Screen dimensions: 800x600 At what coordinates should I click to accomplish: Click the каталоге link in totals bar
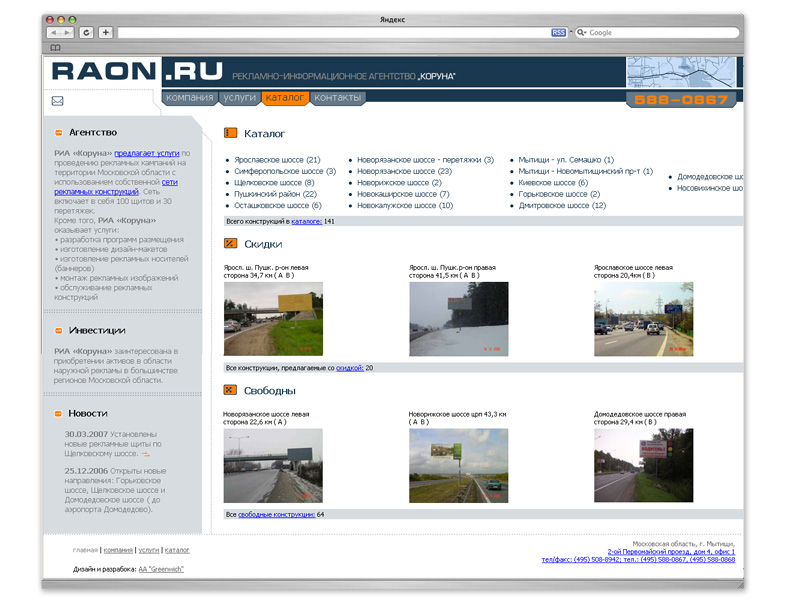tap(307, 221)
